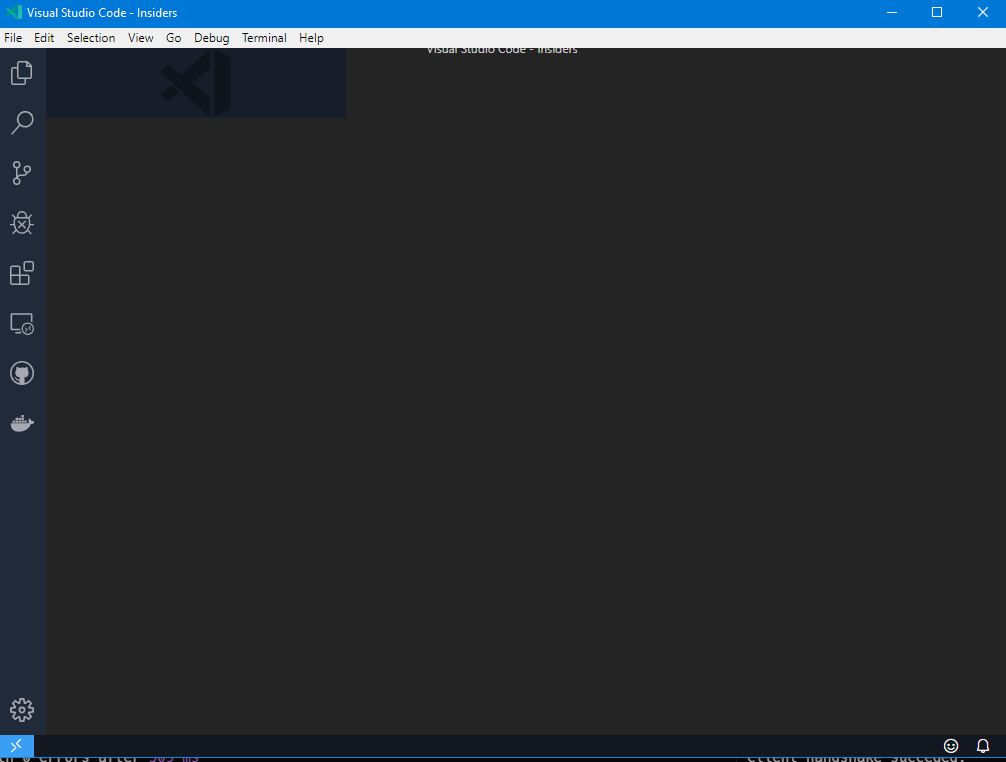Open the Help menu

point(311,38)
